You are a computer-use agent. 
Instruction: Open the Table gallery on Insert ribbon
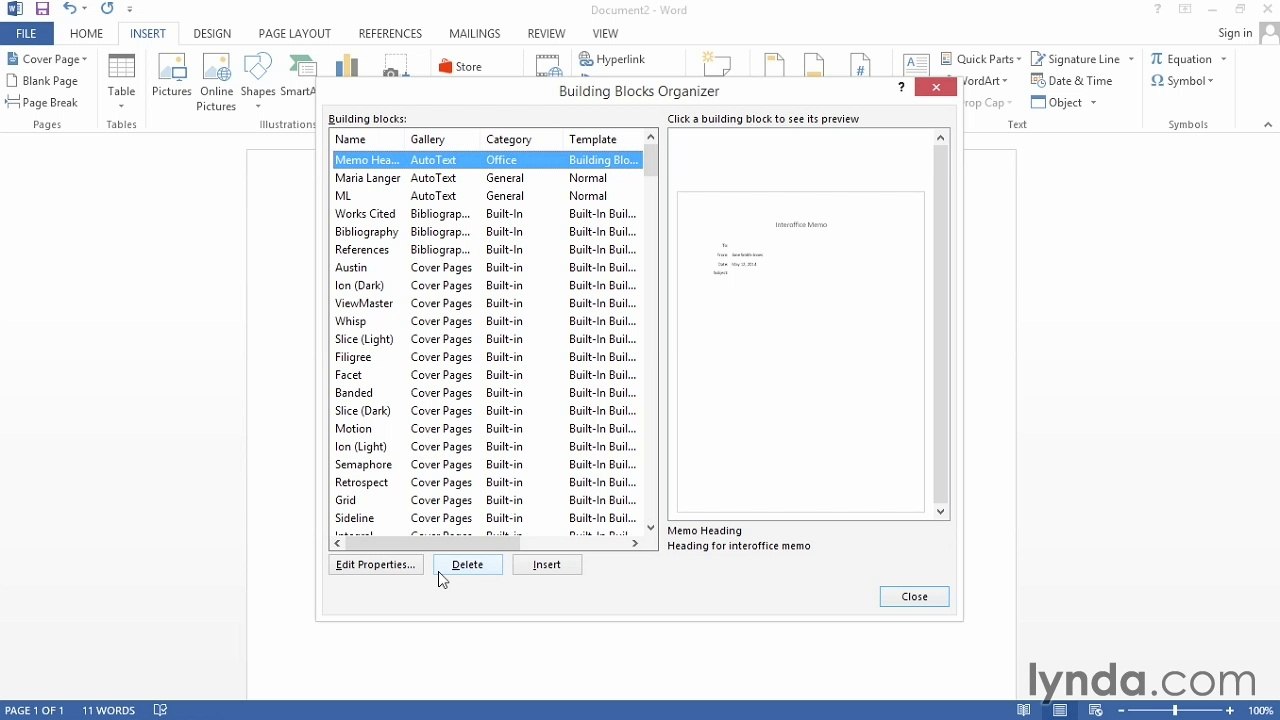[121, 82]
